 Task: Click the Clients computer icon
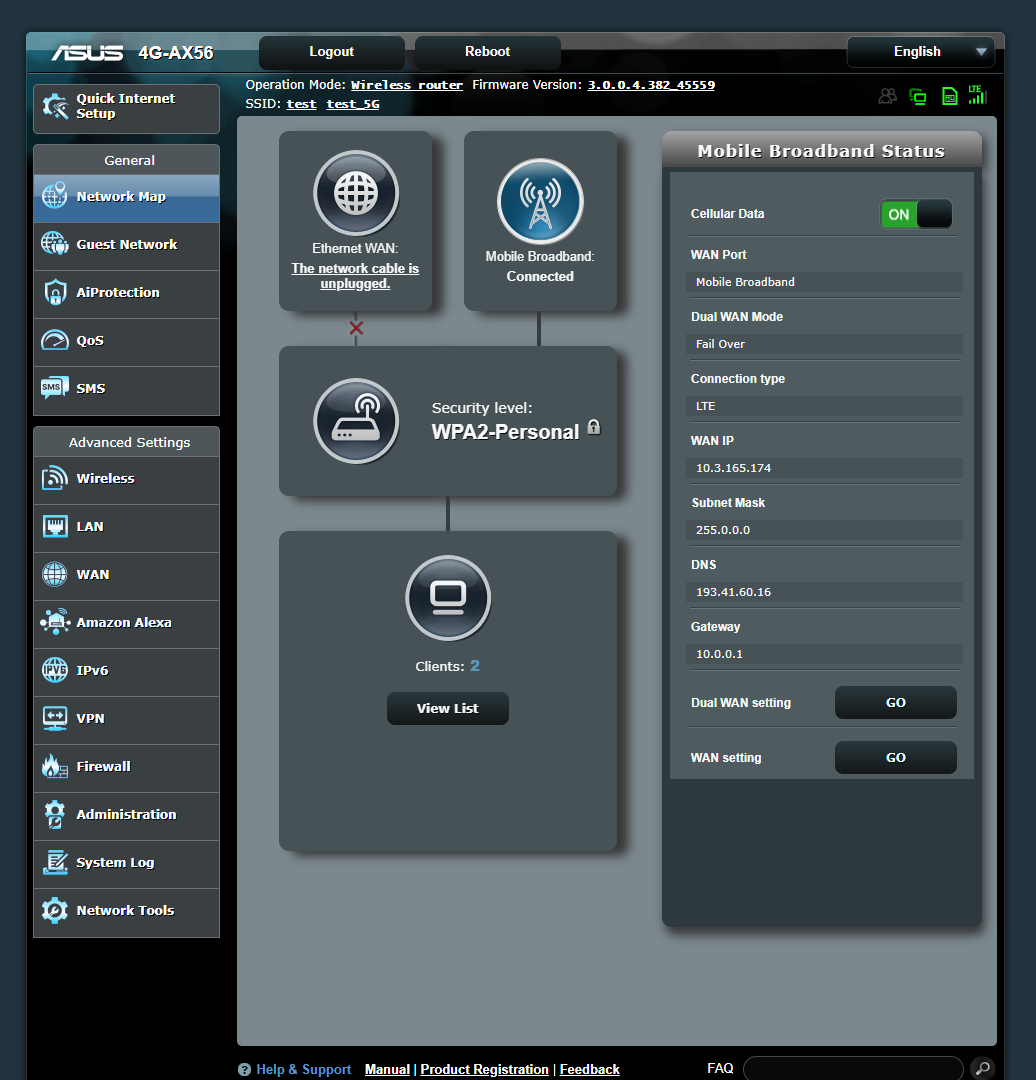click(448, 598)
